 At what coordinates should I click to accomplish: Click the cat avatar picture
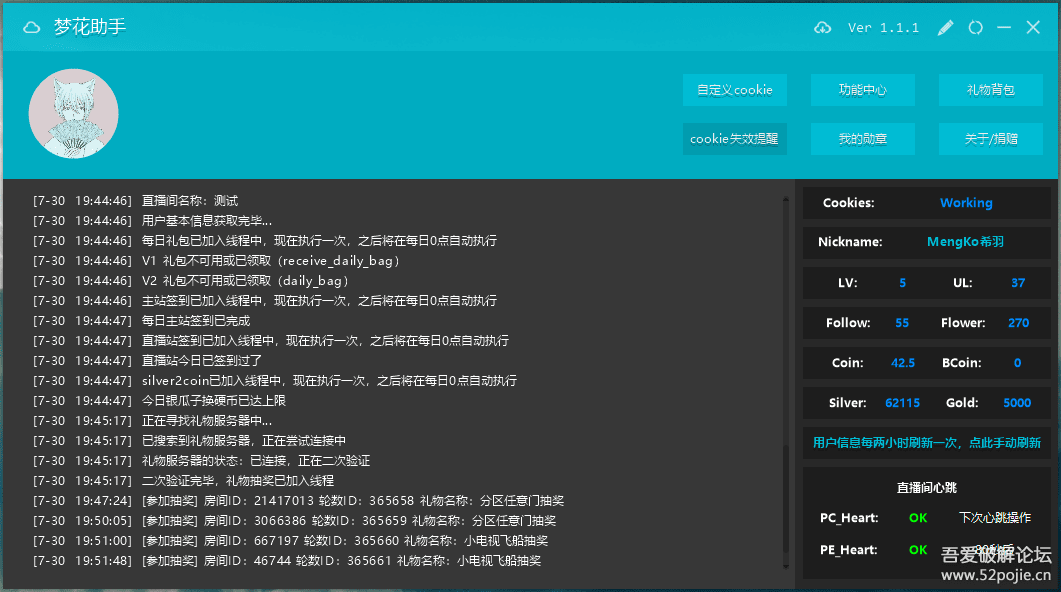(x=73, y=113)
